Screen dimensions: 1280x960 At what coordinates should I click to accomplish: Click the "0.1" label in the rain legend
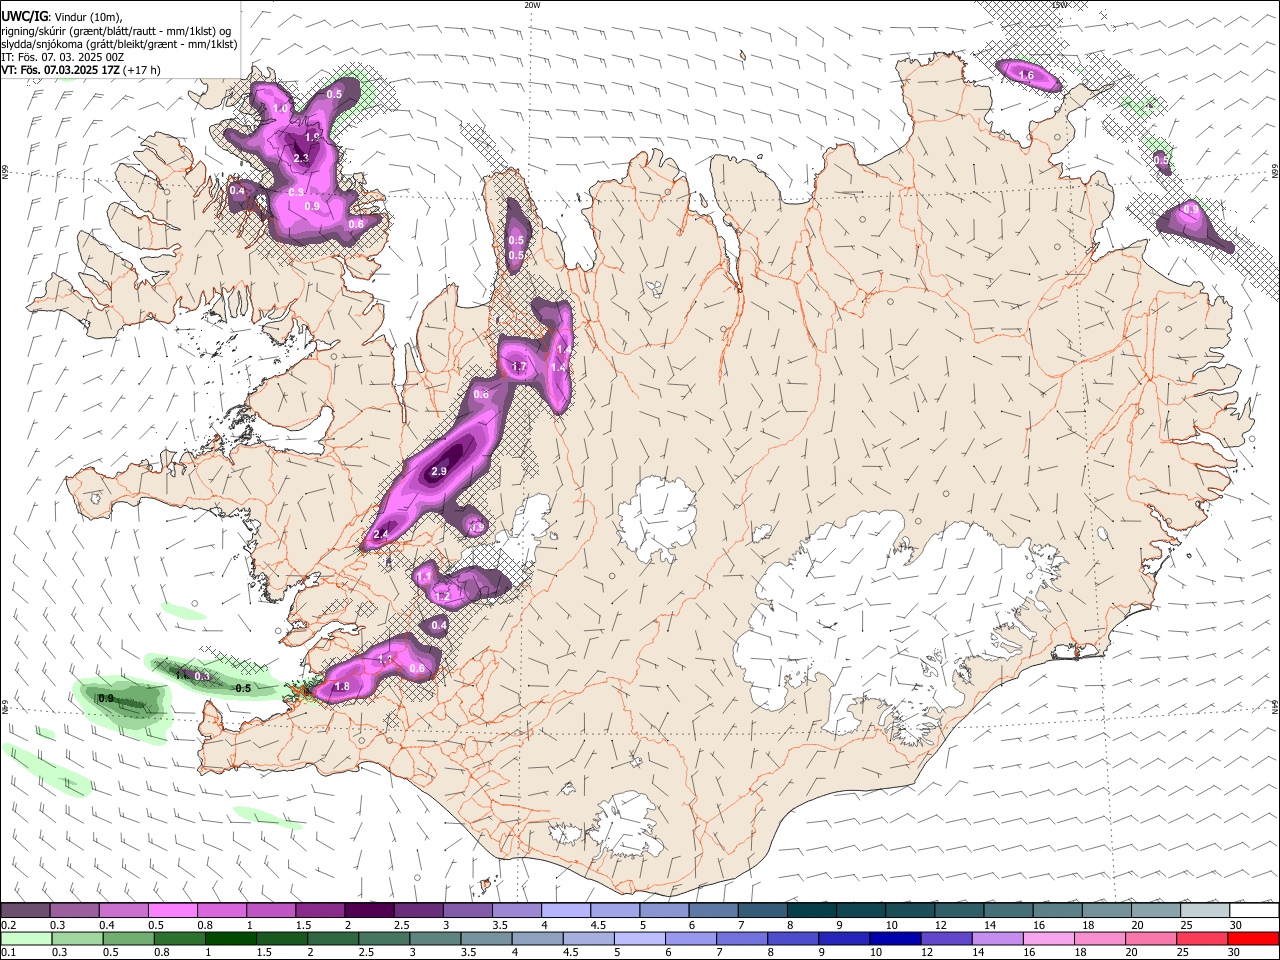coord(8,952)
